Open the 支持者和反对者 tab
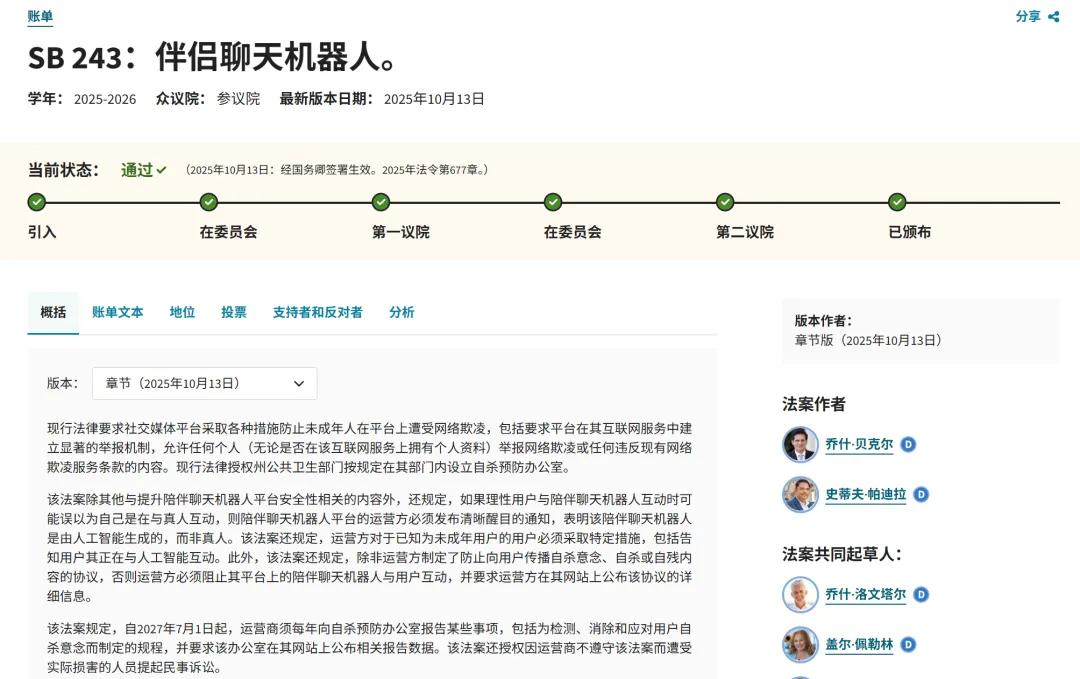The height and width of the screenshot is (679, 1080). point(318,313)
